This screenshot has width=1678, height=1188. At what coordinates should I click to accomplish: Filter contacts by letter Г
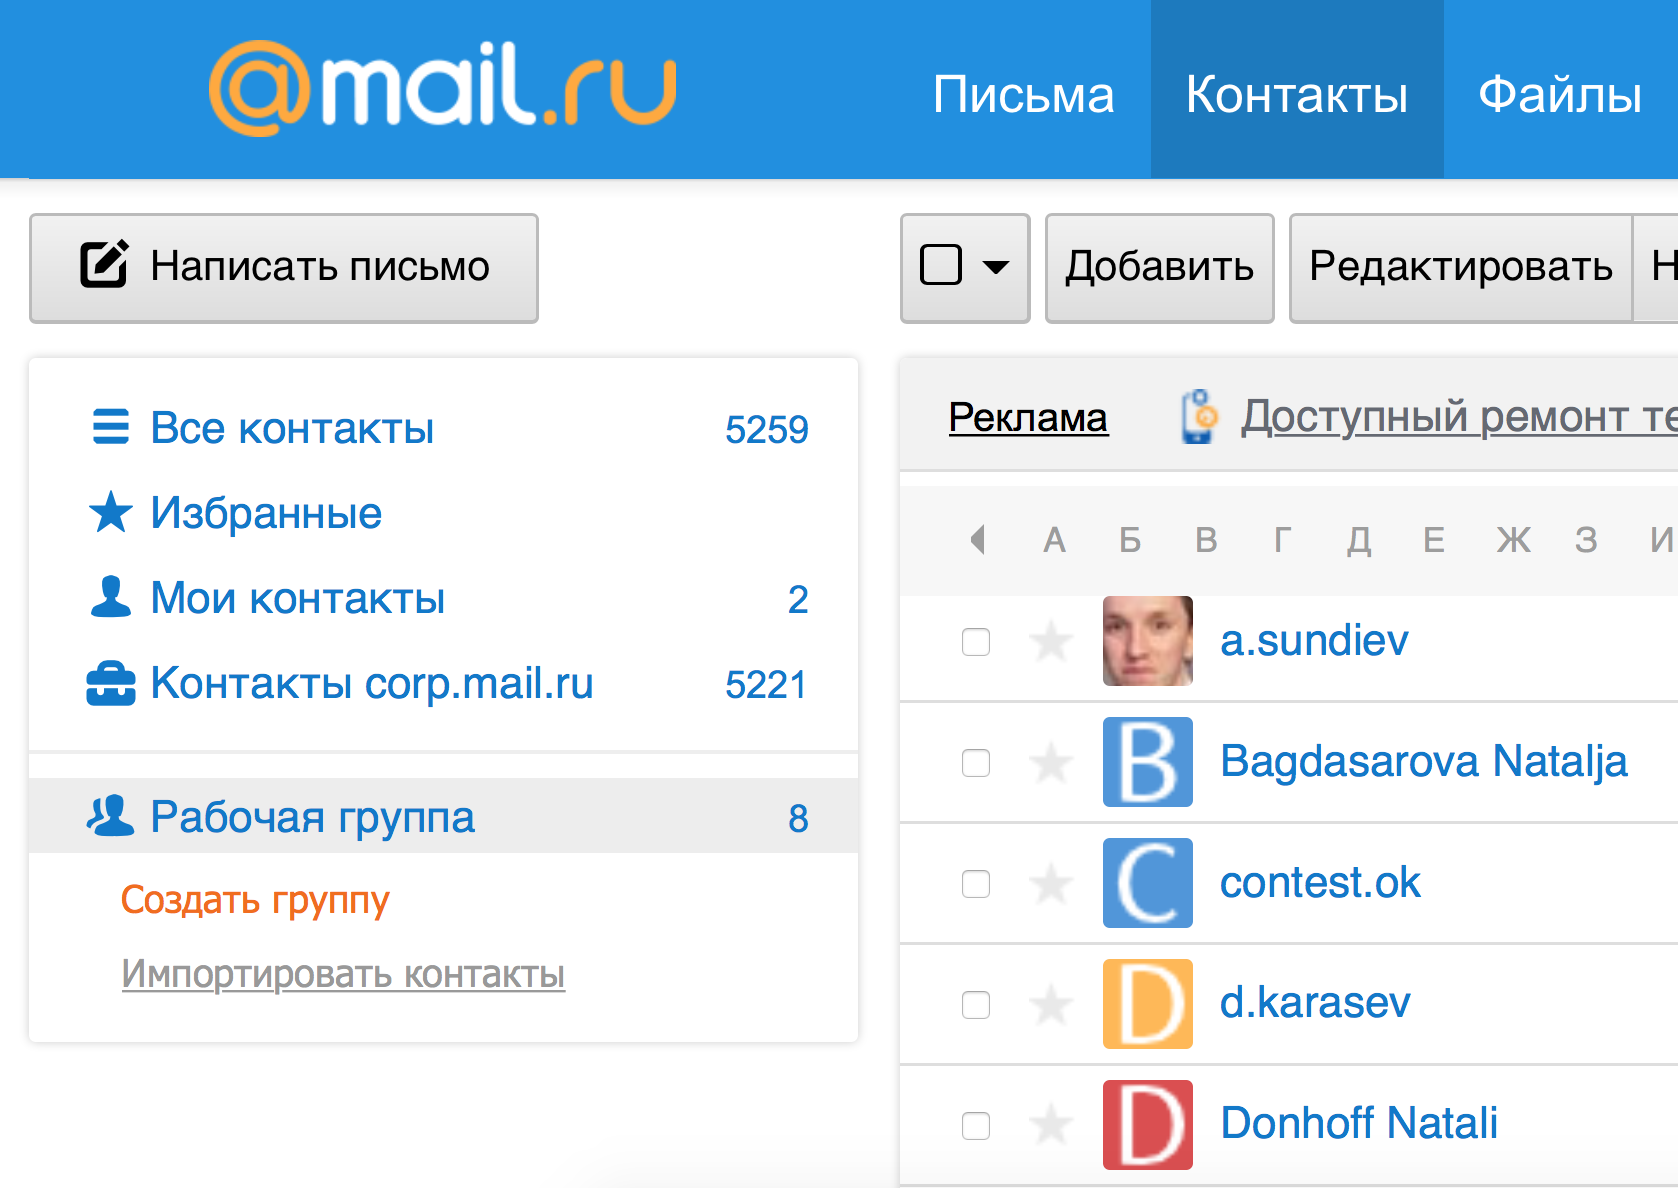click(x=1282, y=540)
